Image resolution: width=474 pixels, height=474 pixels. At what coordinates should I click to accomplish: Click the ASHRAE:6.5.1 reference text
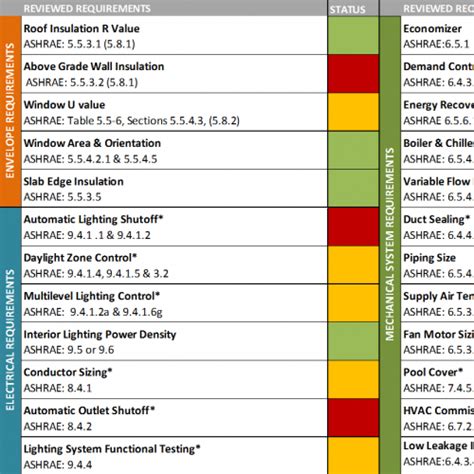[x=436, y=44]
